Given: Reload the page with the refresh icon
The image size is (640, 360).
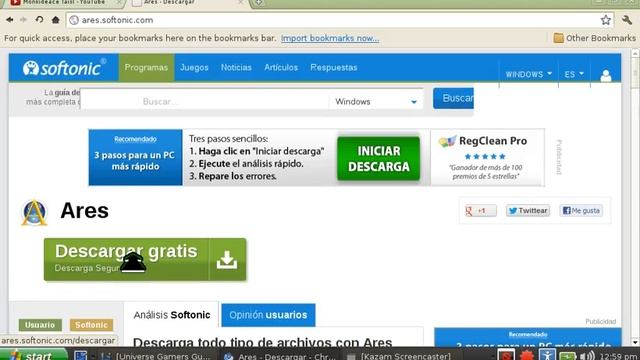Looking at the screenshot, I should click(39, 20).
